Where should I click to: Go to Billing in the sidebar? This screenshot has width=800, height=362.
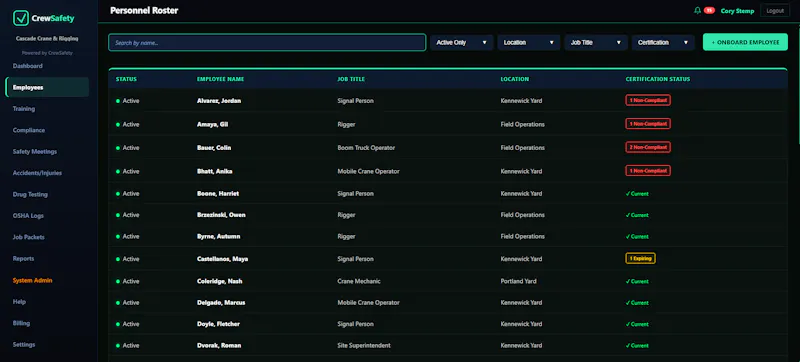click(21, 323)
